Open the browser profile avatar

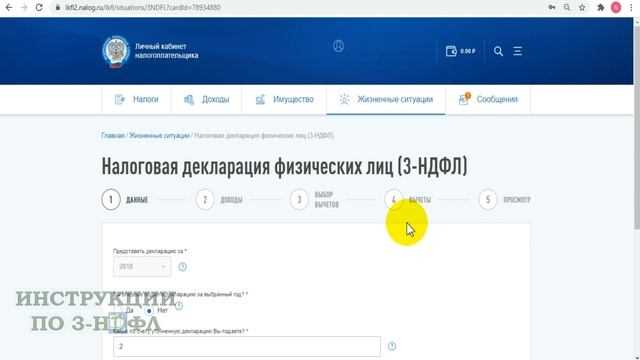click(x=616, y=7)
